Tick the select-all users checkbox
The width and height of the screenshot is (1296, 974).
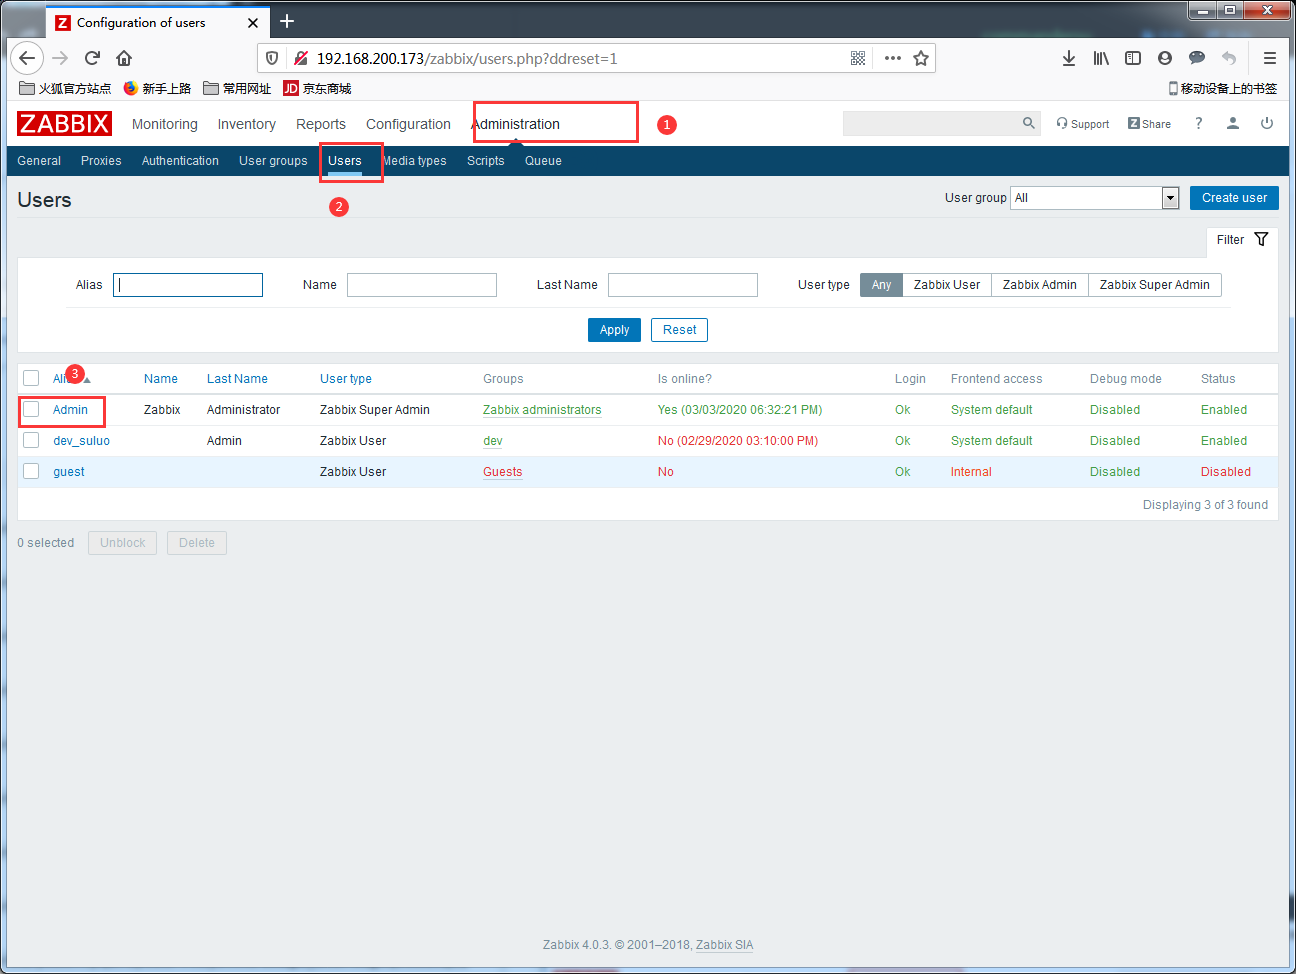tap(31, 378)
